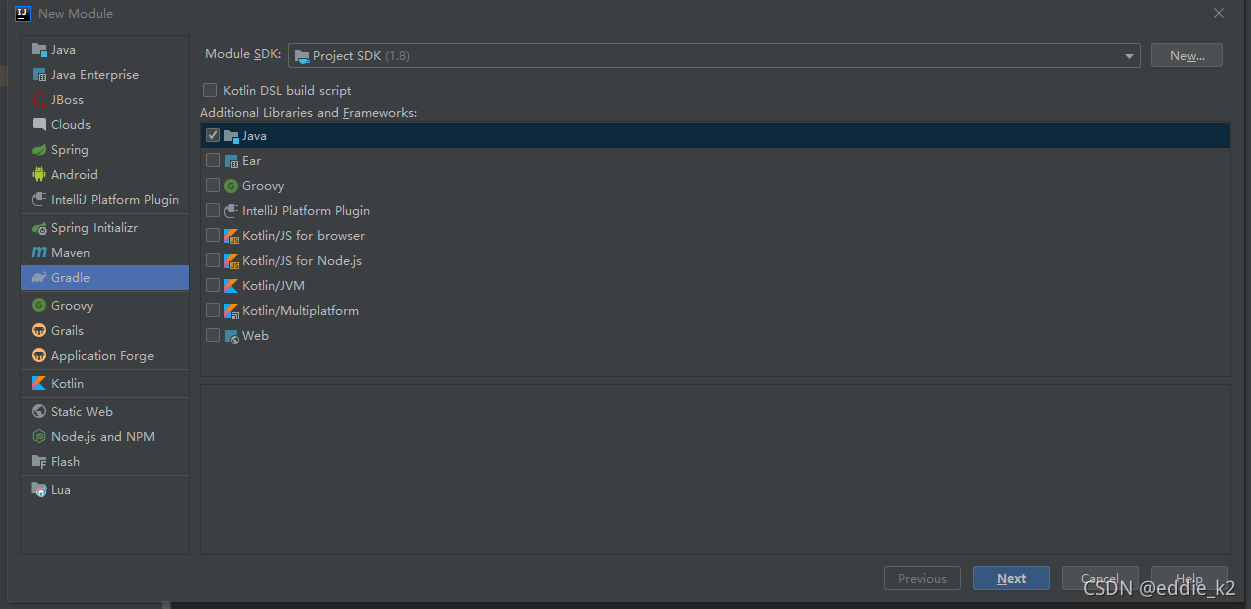
Task: Click the Previous button
Action: pyautogui.click(x=922, y=578)
